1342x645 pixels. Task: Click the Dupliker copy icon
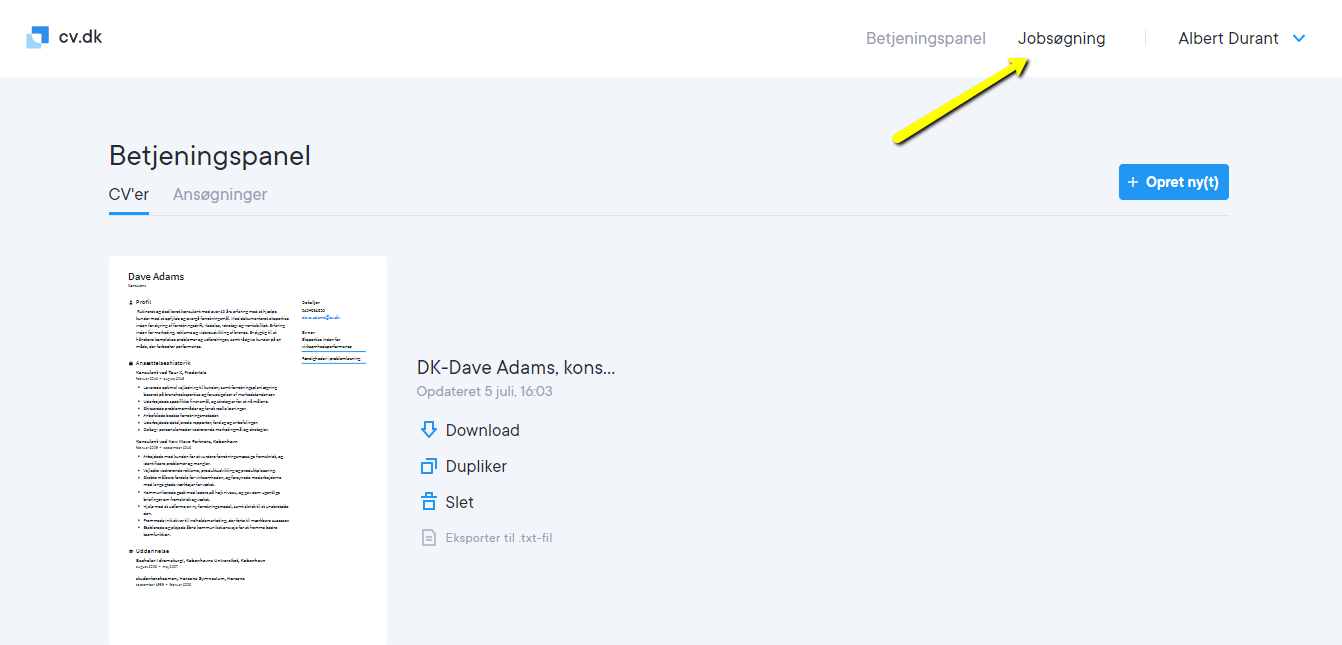pos(429,466)
